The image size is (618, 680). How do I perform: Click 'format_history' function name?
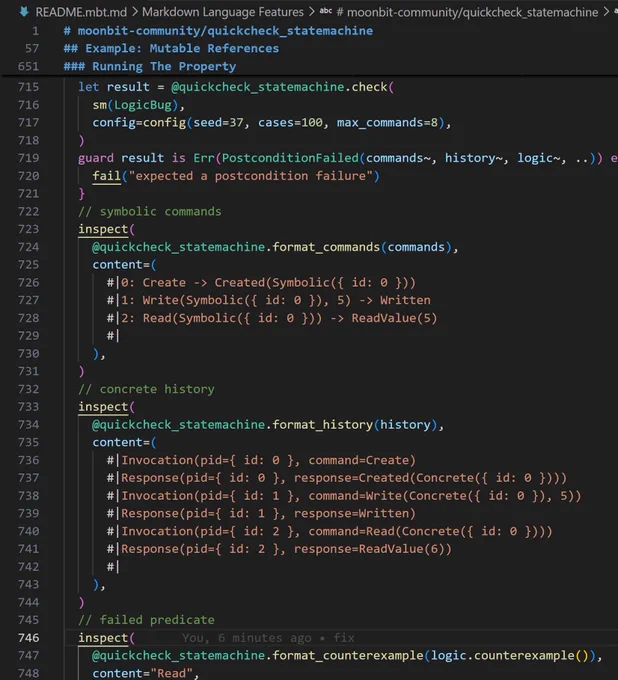[x=323, y=425]
